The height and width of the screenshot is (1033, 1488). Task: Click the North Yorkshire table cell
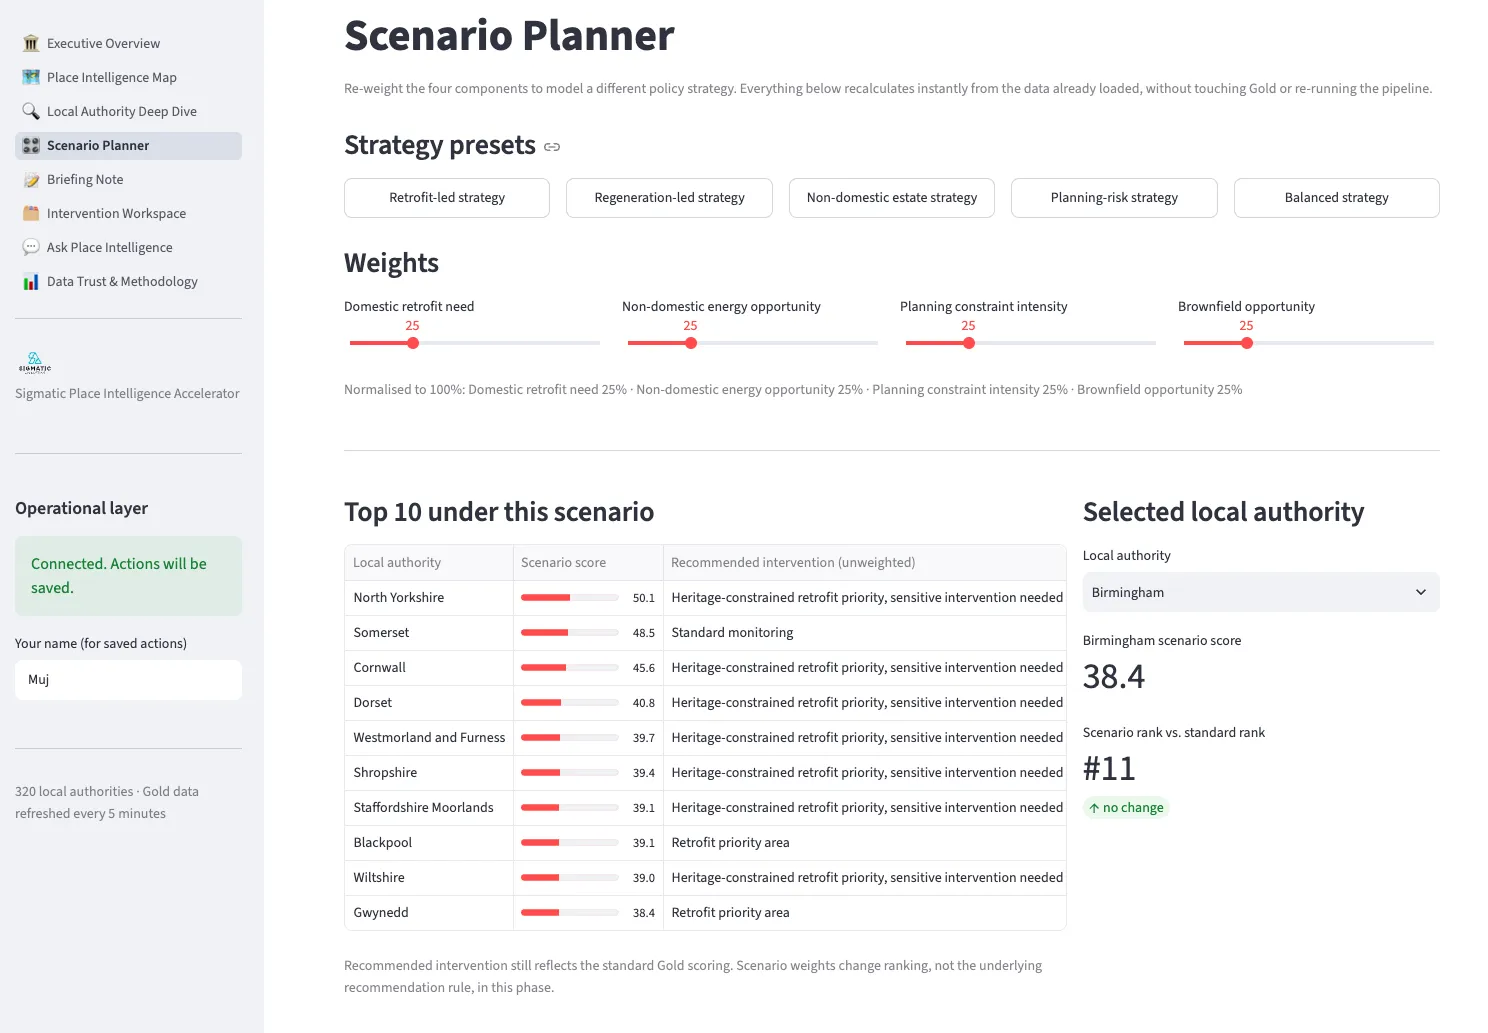click(x=429, y=598)
